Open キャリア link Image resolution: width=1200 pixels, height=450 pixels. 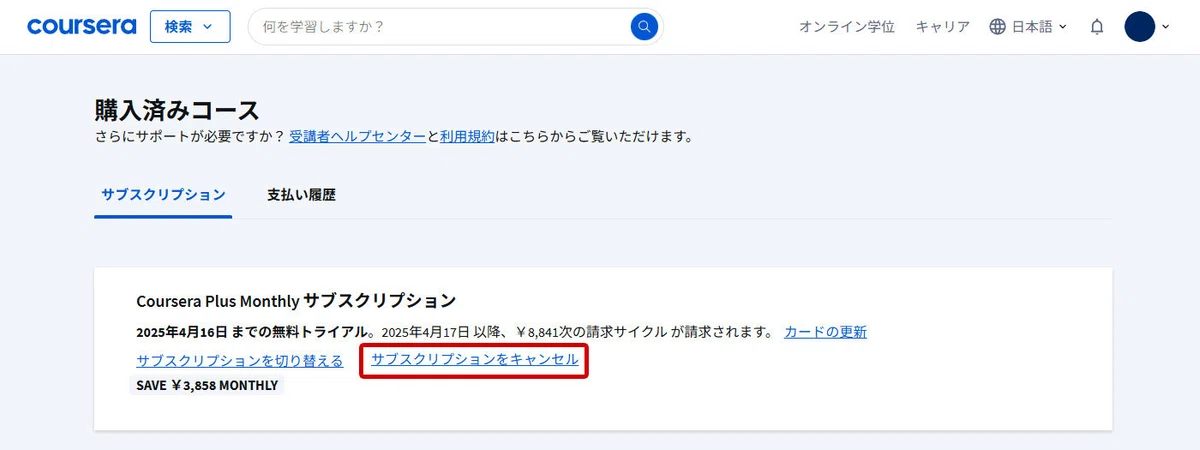coord(943,27)
